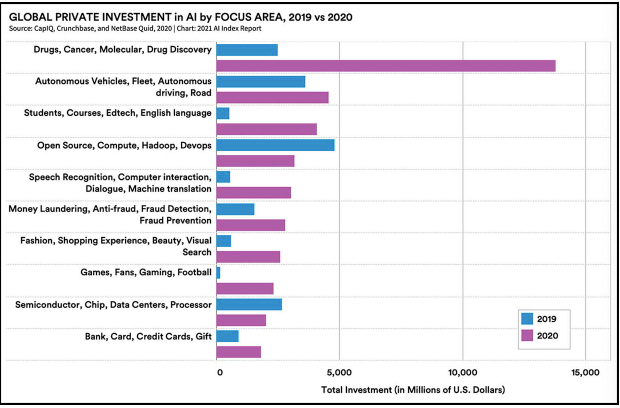
Task: Click the 2020 Bank, Card, Credit Cards bar
Action: click(238, 351)
